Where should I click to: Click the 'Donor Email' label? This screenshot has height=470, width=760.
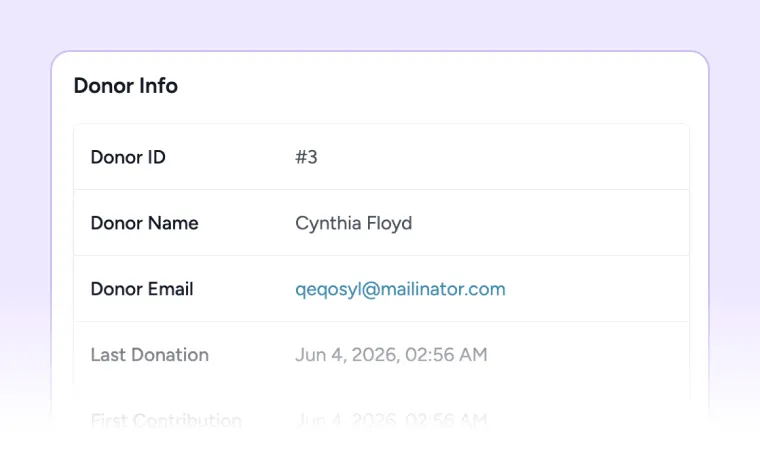[x=142, y=289]
